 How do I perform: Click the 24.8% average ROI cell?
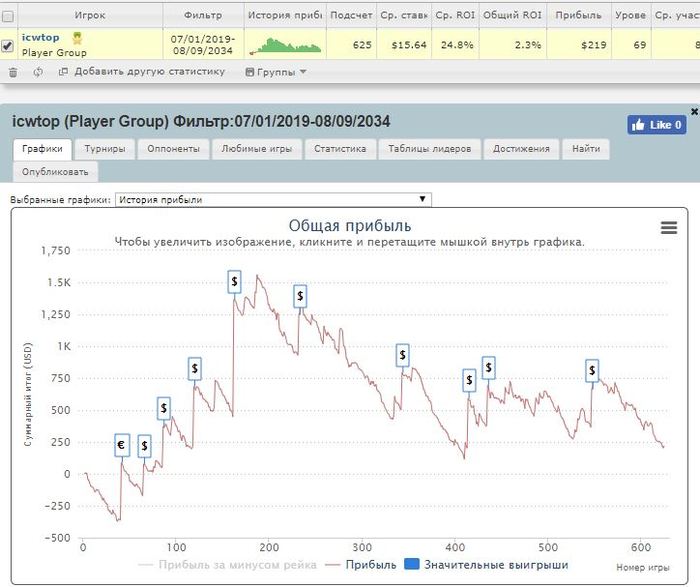click(457, 45)
